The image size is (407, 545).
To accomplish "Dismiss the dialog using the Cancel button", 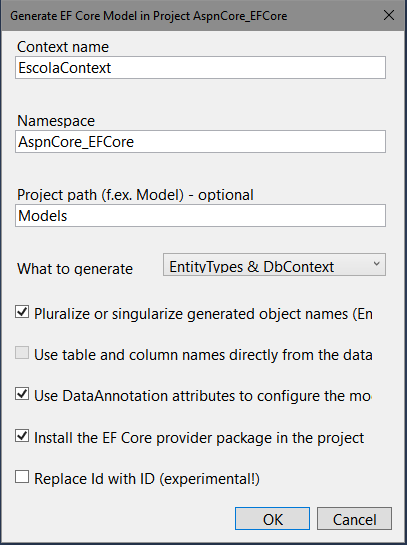I will pos(354,519).
